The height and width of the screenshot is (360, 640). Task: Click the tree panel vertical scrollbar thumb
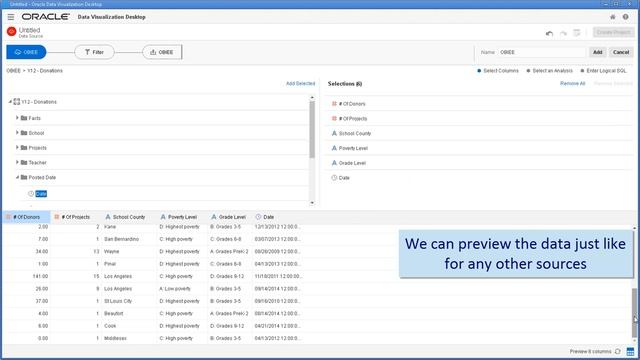pos(312,129)
